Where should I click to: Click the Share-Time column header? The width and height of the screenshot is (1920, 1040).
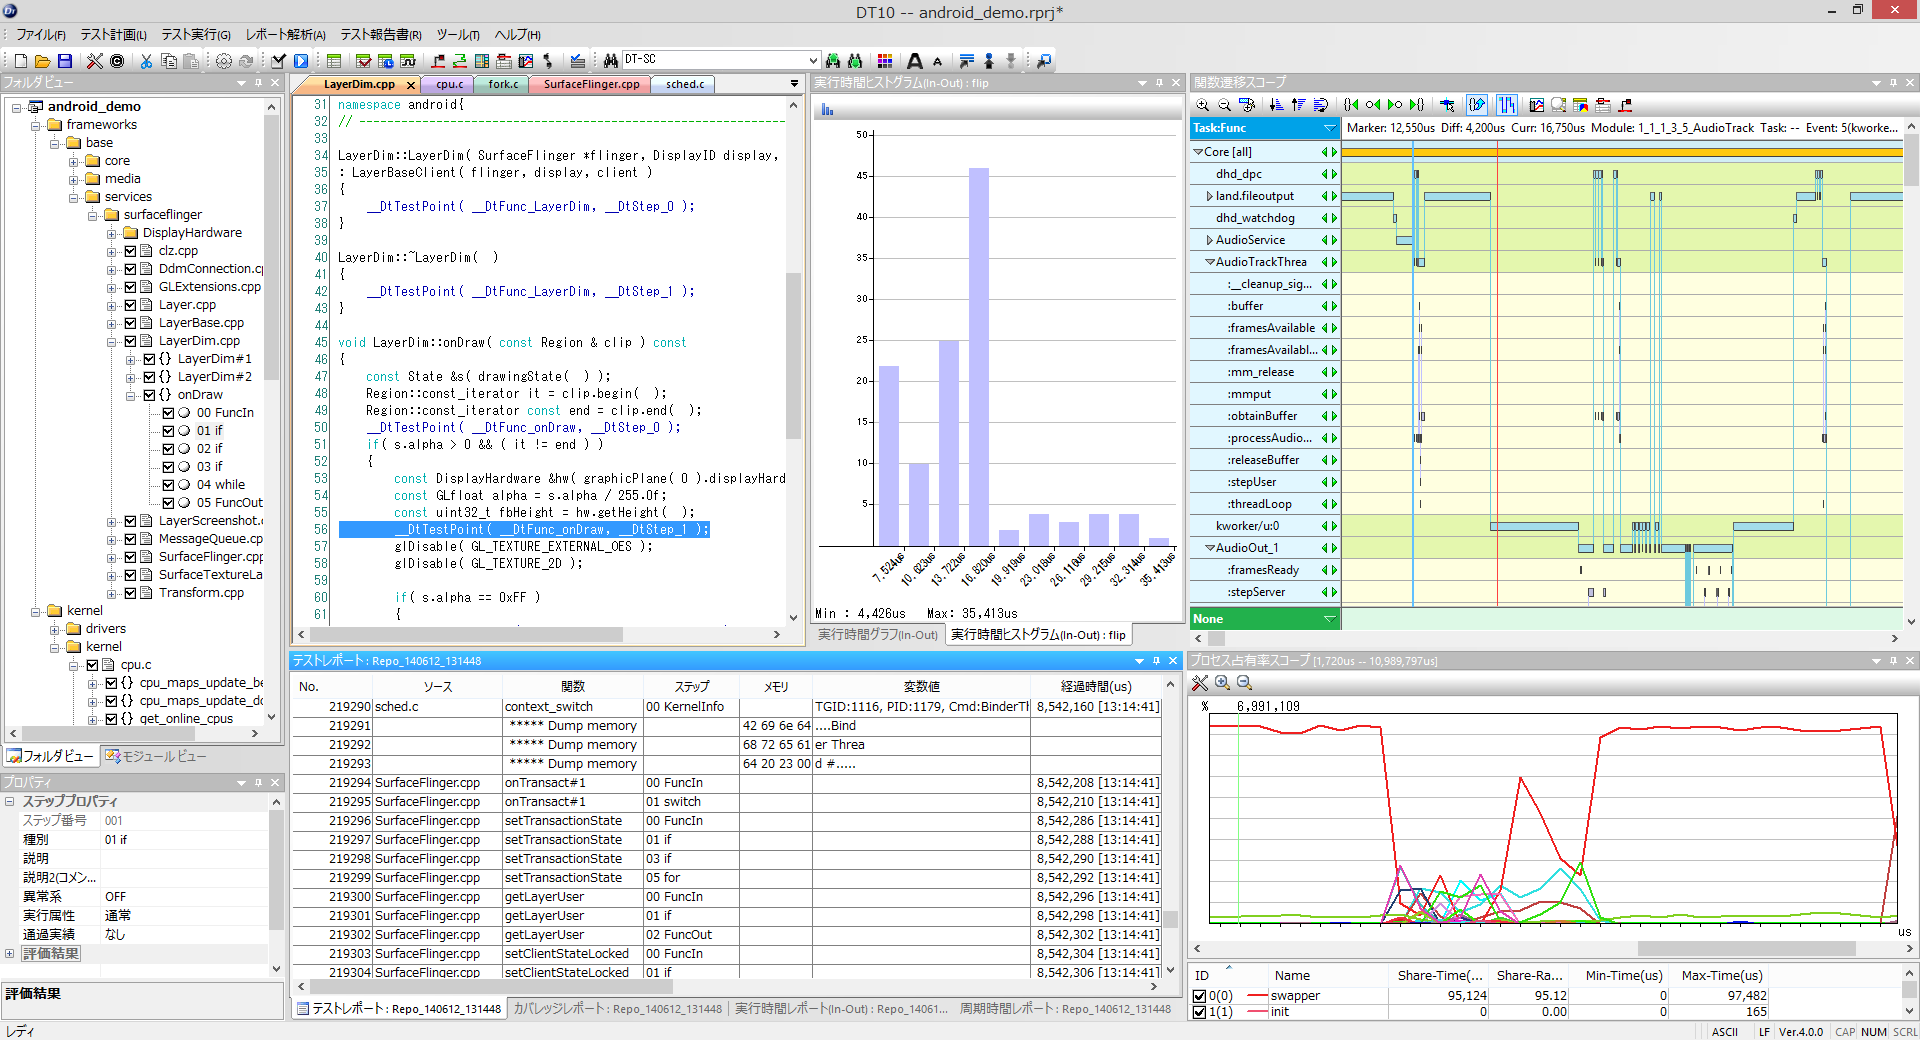pyautogui.click(x=1440, y=975)
